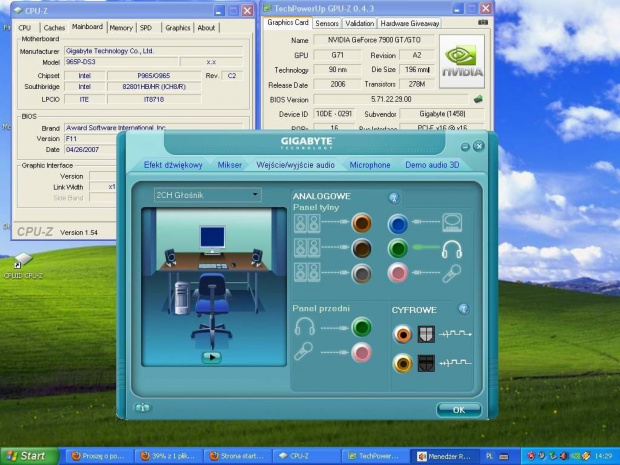Viewport: 620px width, 465px height.
Task: Click the Safely Remove Hardware tray icon
Action: [x=553, y=456]
